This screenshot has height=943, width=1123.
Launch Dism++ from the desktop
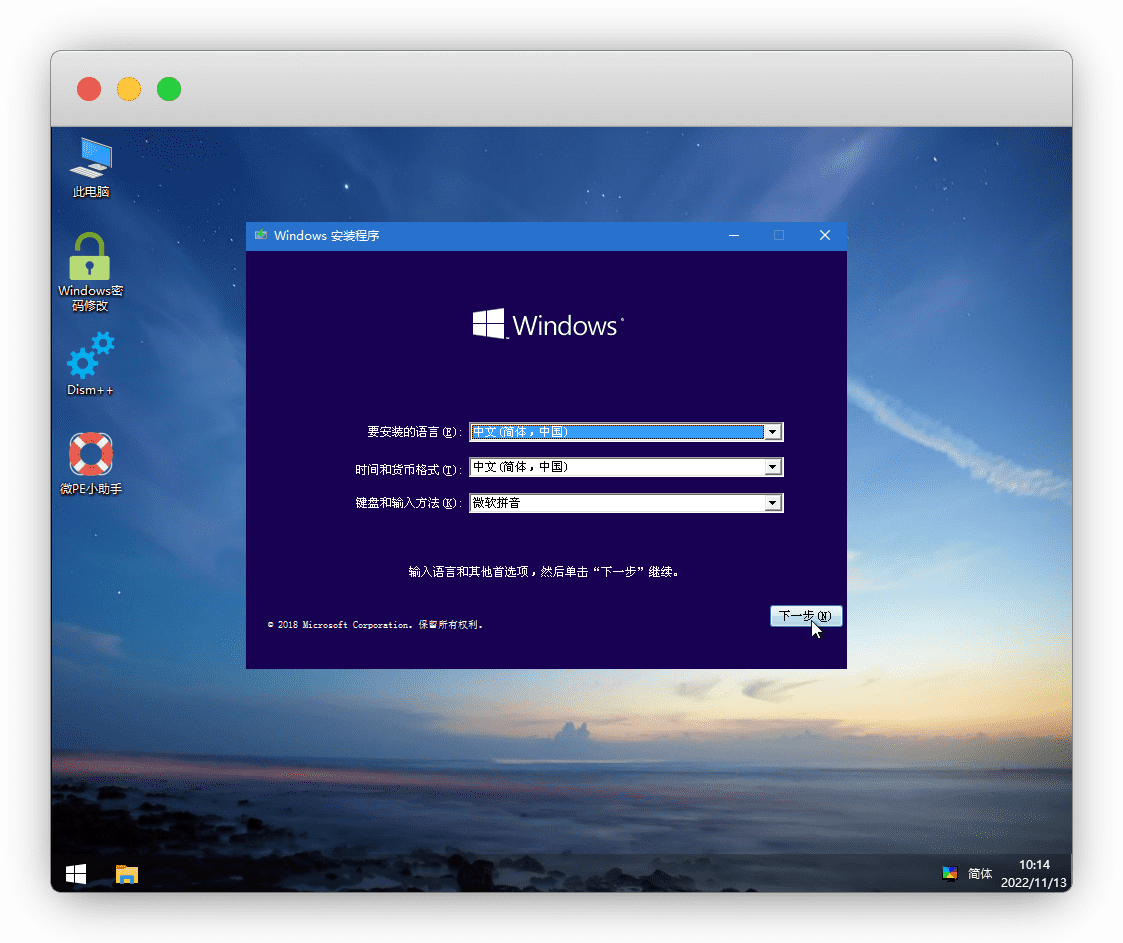90,356
